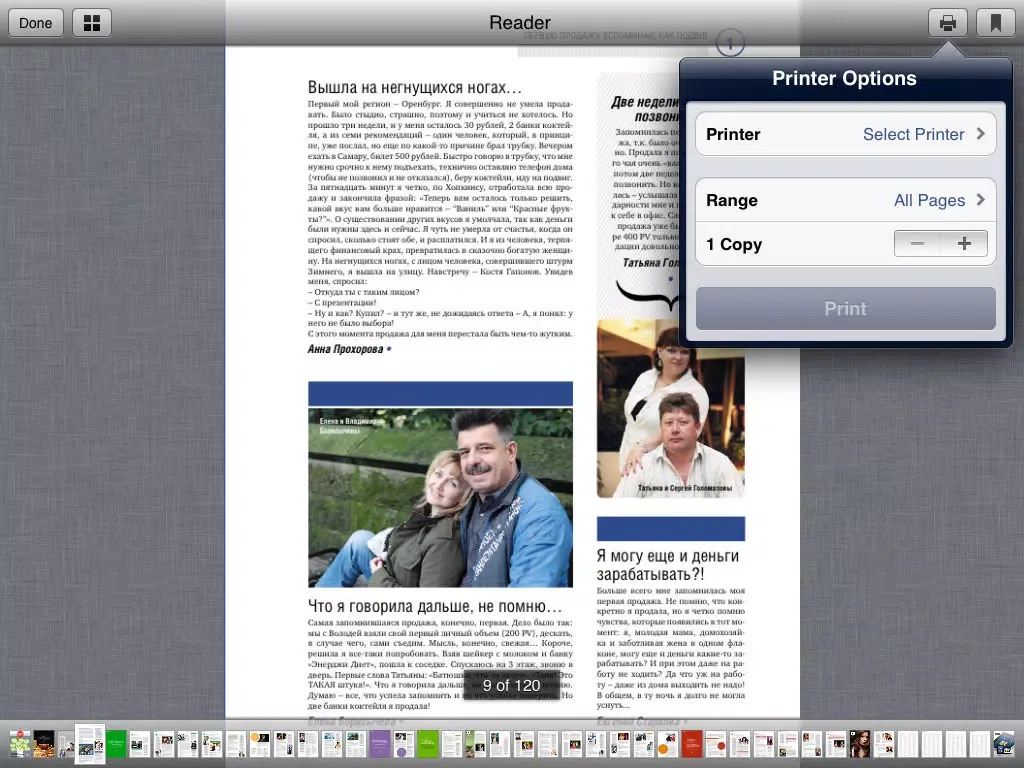Viewport: 1024px width, 768px height.
Task: Decrease copies with the minus button
Action: click(x=917, y=244)
